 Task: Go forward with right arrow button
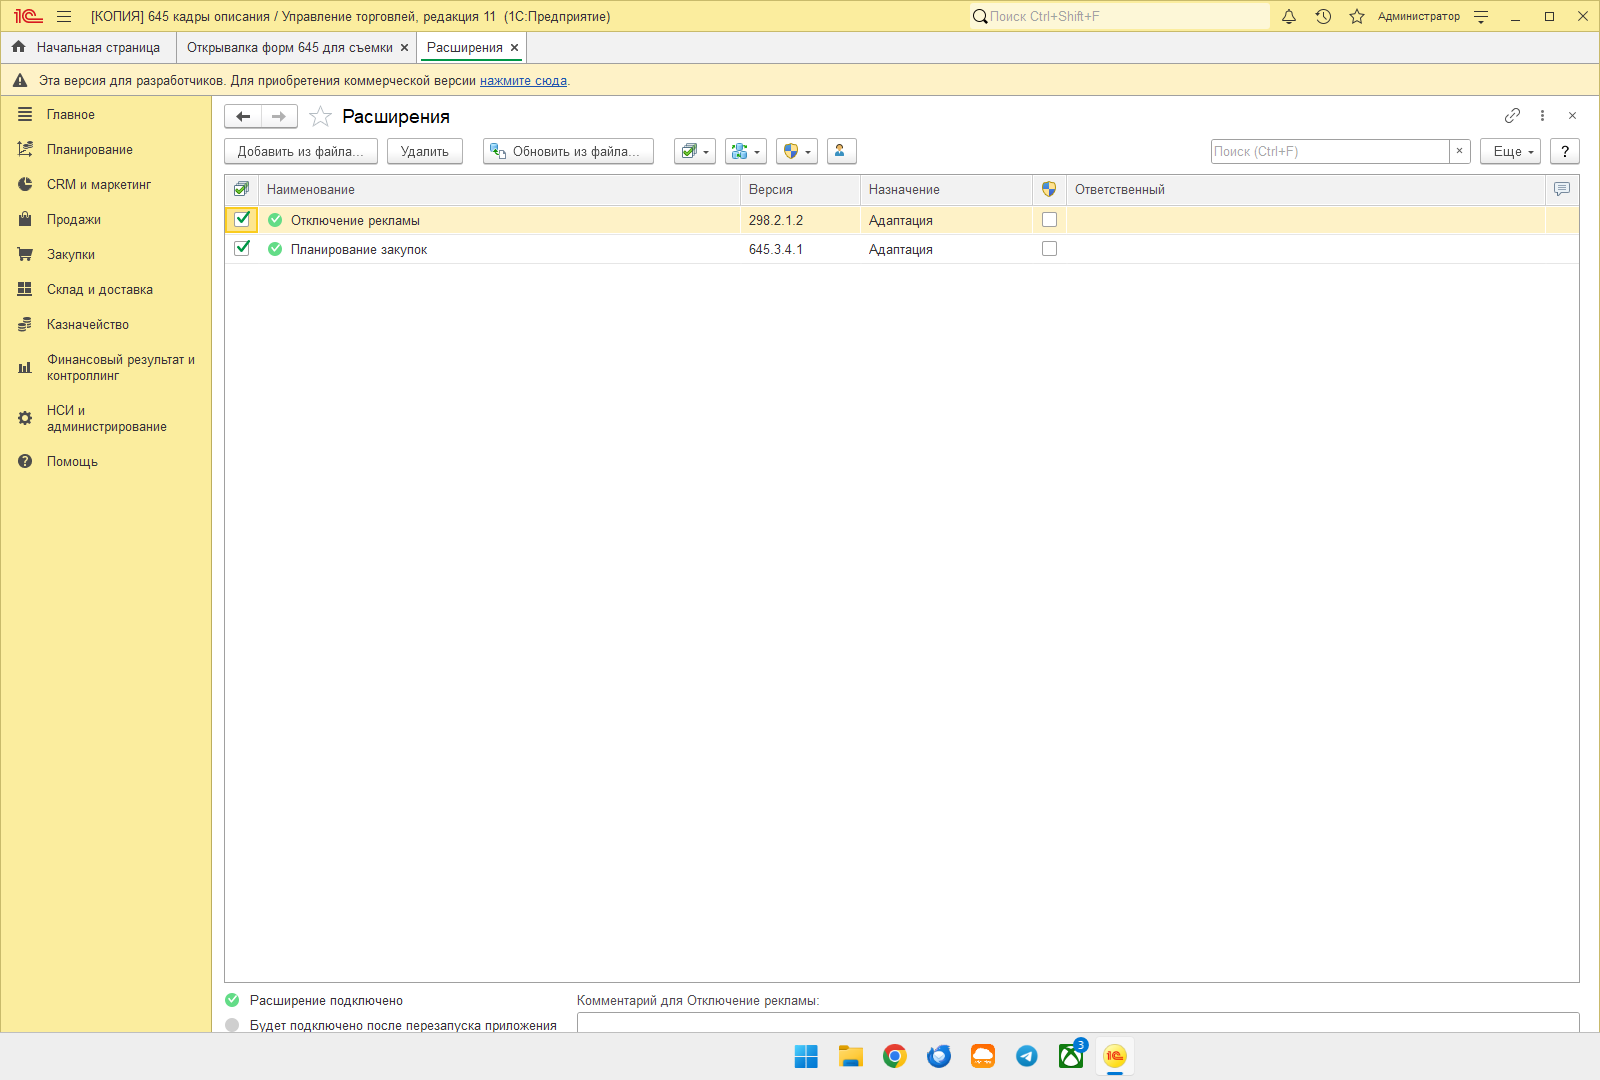[x=279, y=117]
